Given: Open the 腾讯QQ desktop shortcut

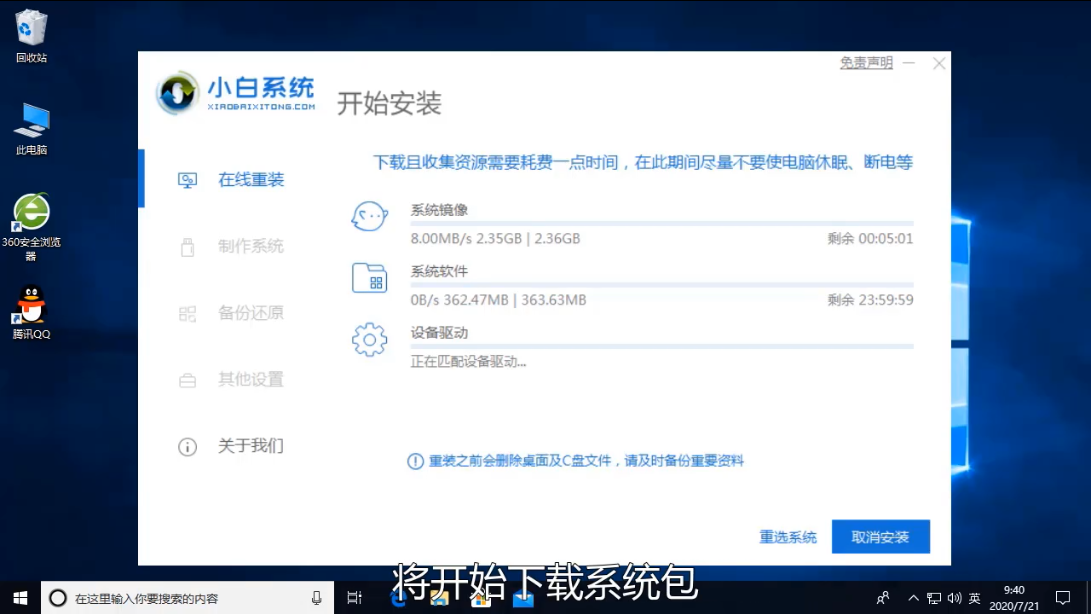Looking at the screenshot, I should coord(31,305).
